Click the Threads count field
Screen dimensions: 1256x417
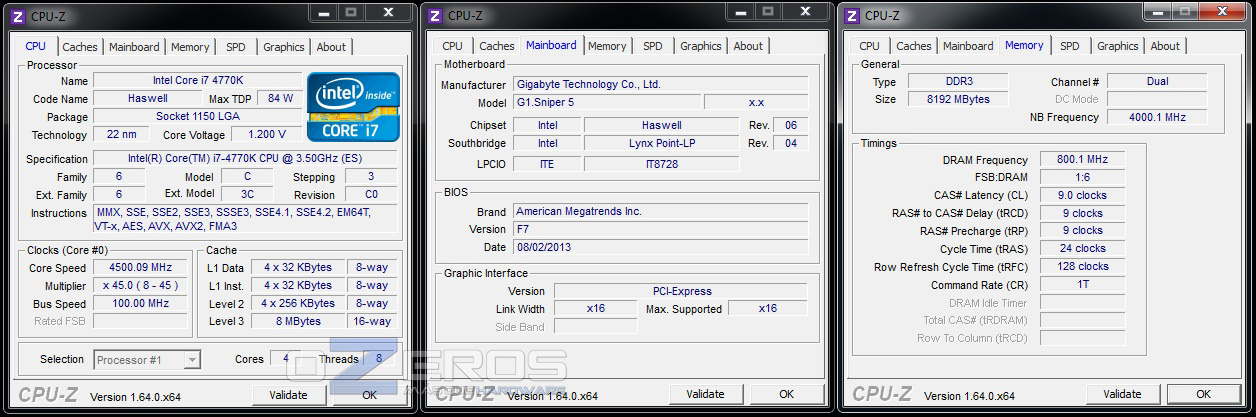coord(379,359)
